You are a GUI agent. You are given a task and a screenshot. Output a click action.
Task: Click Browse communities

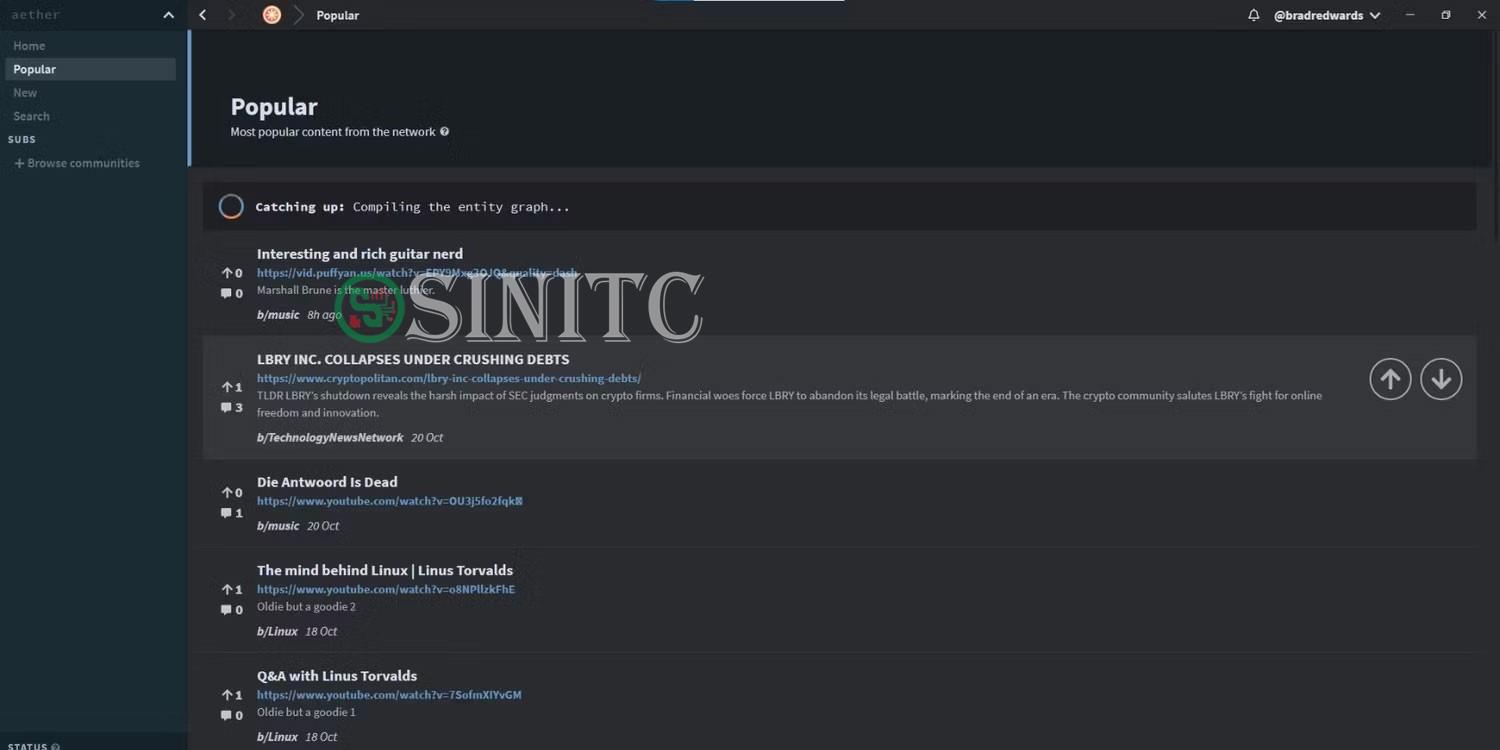click(77, 163)
